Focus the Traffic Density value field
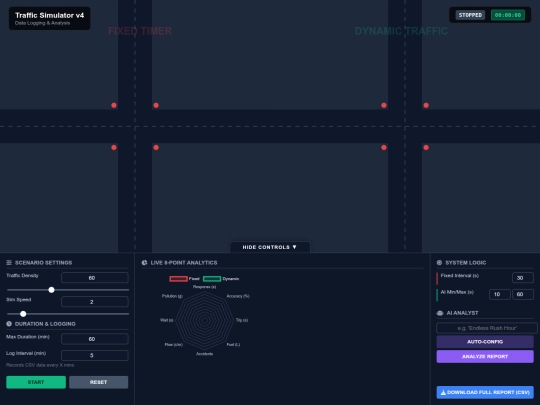 (x=95, y=278)
